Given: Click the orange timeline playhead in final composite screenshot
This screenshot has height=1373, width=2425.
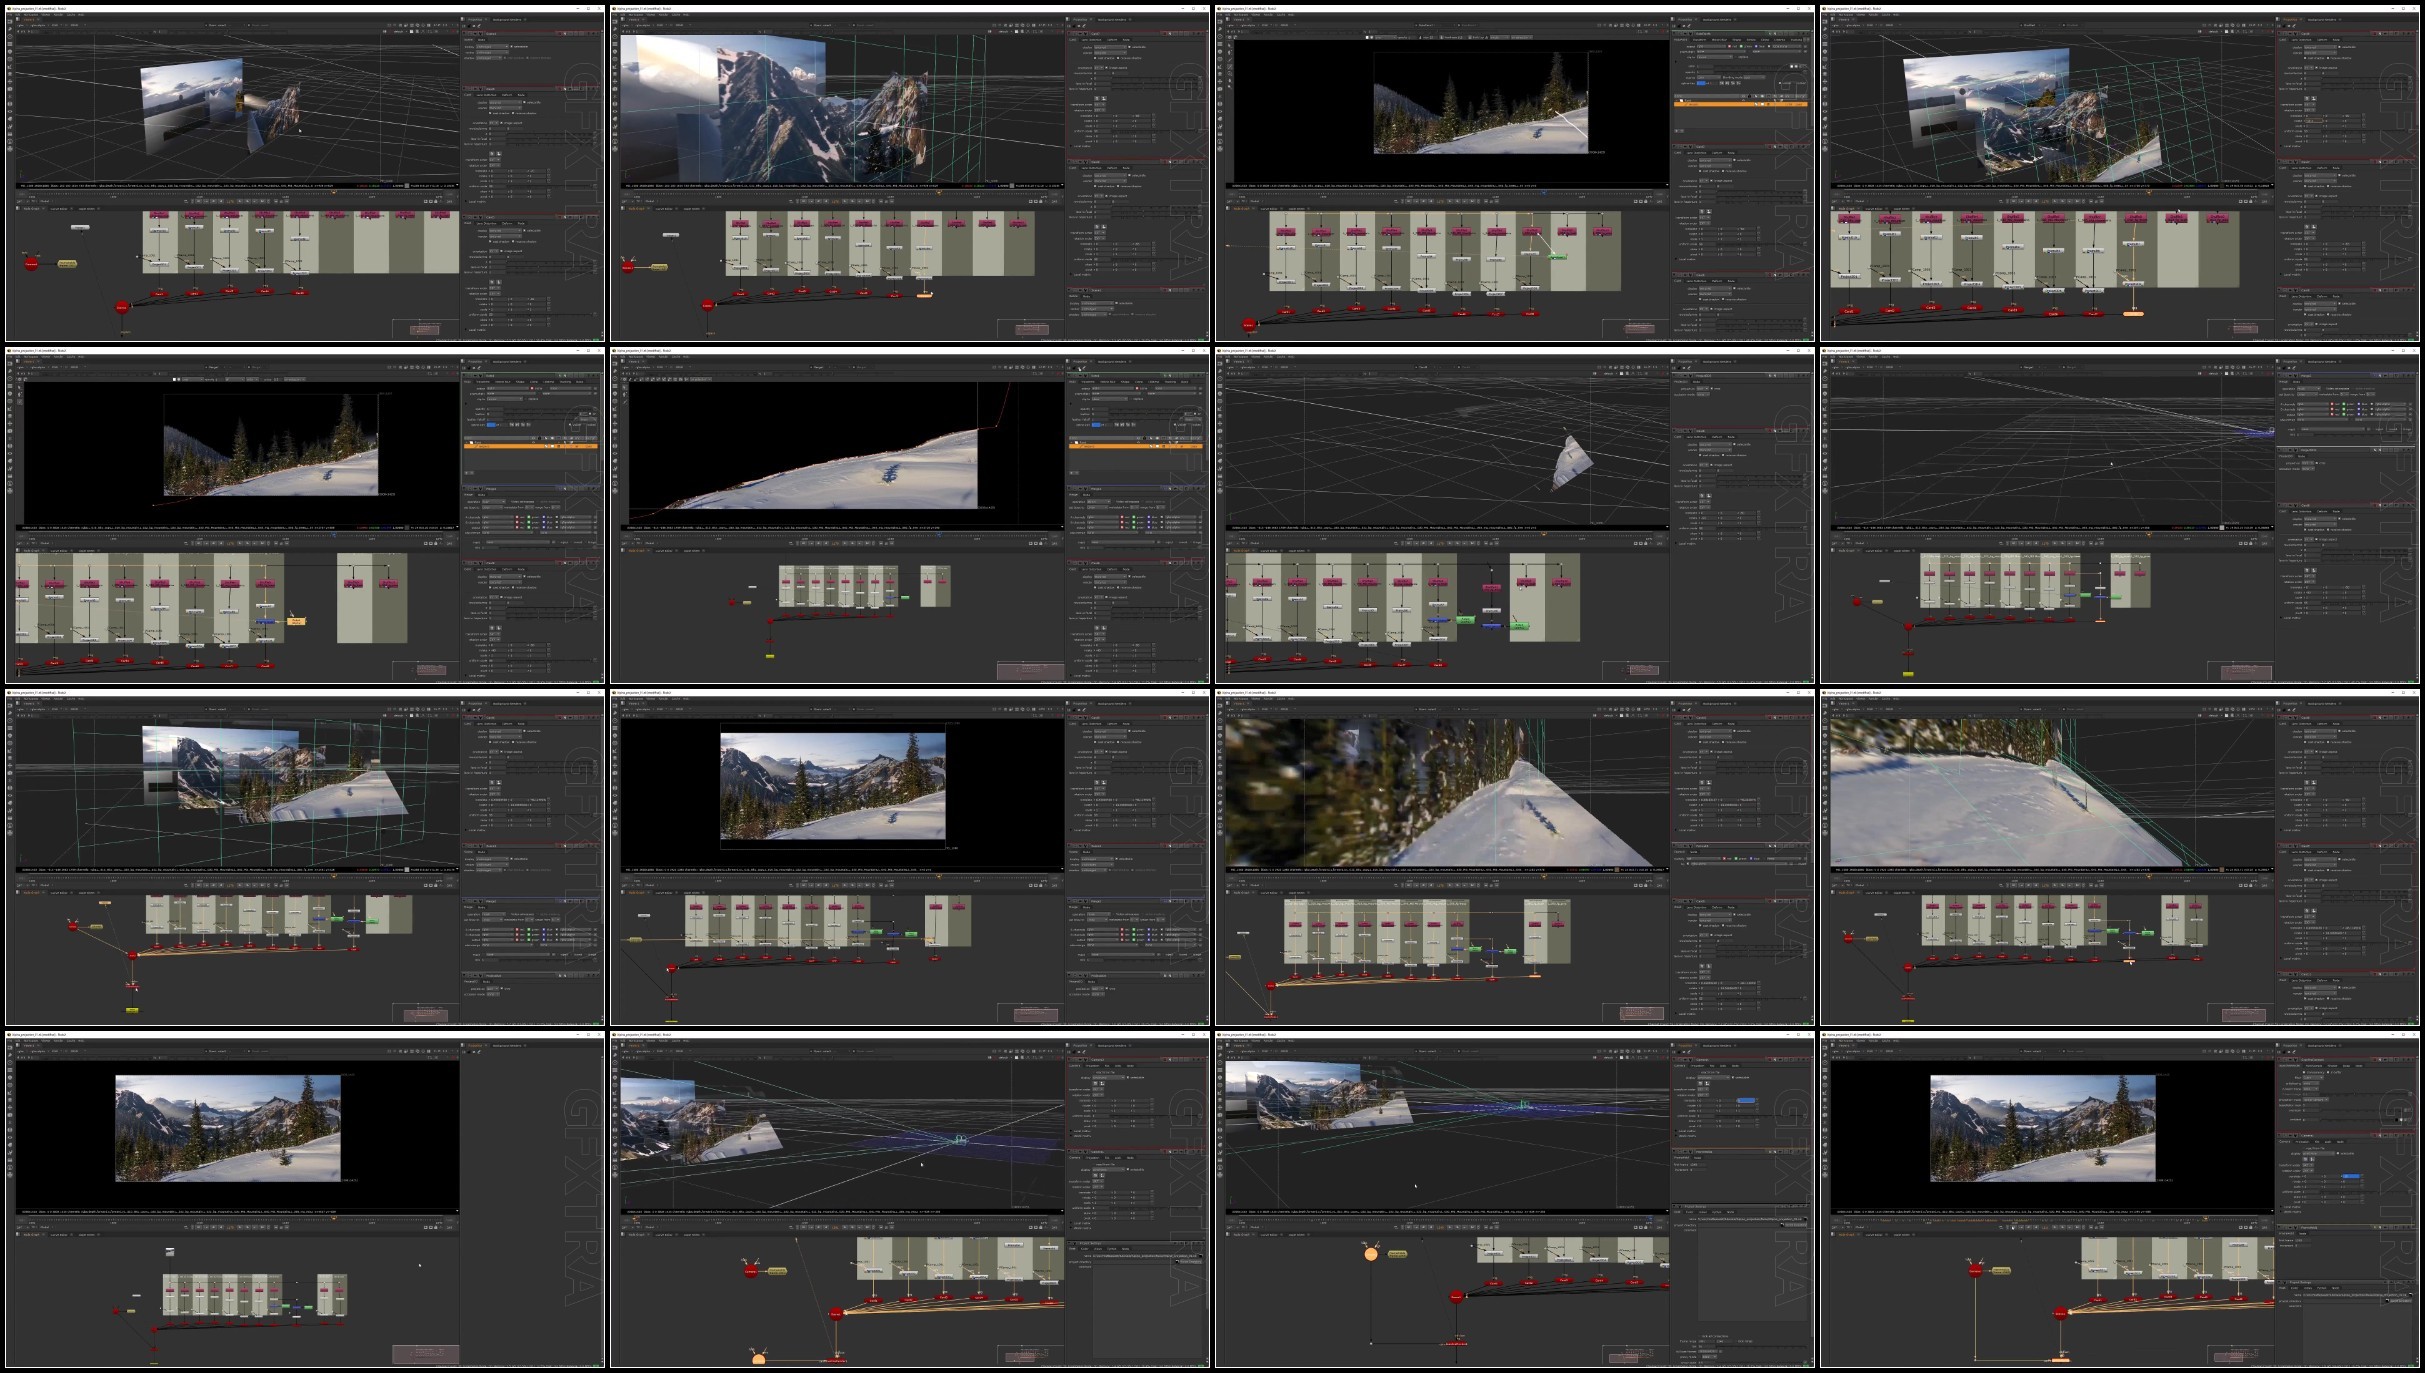Looking at the screenshot, I should pos(2205,1218).
